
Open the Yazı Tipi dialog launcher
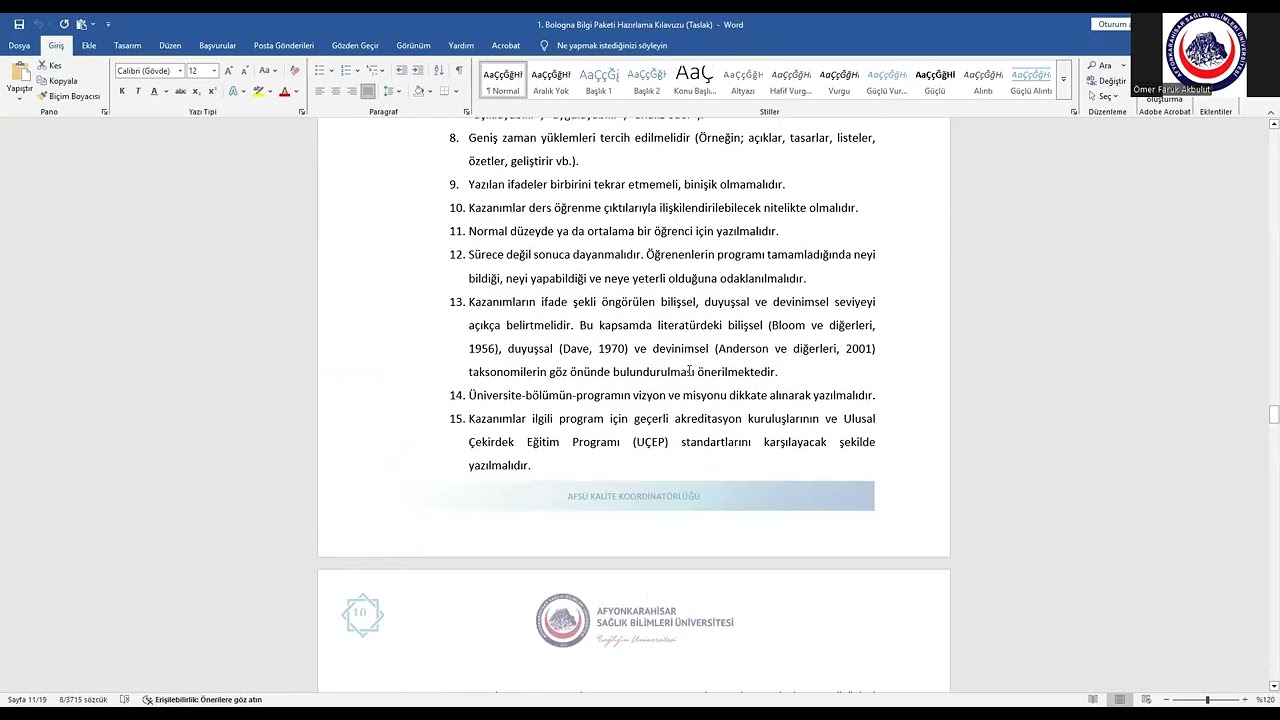pyautogui.click(x=302, y=112)
